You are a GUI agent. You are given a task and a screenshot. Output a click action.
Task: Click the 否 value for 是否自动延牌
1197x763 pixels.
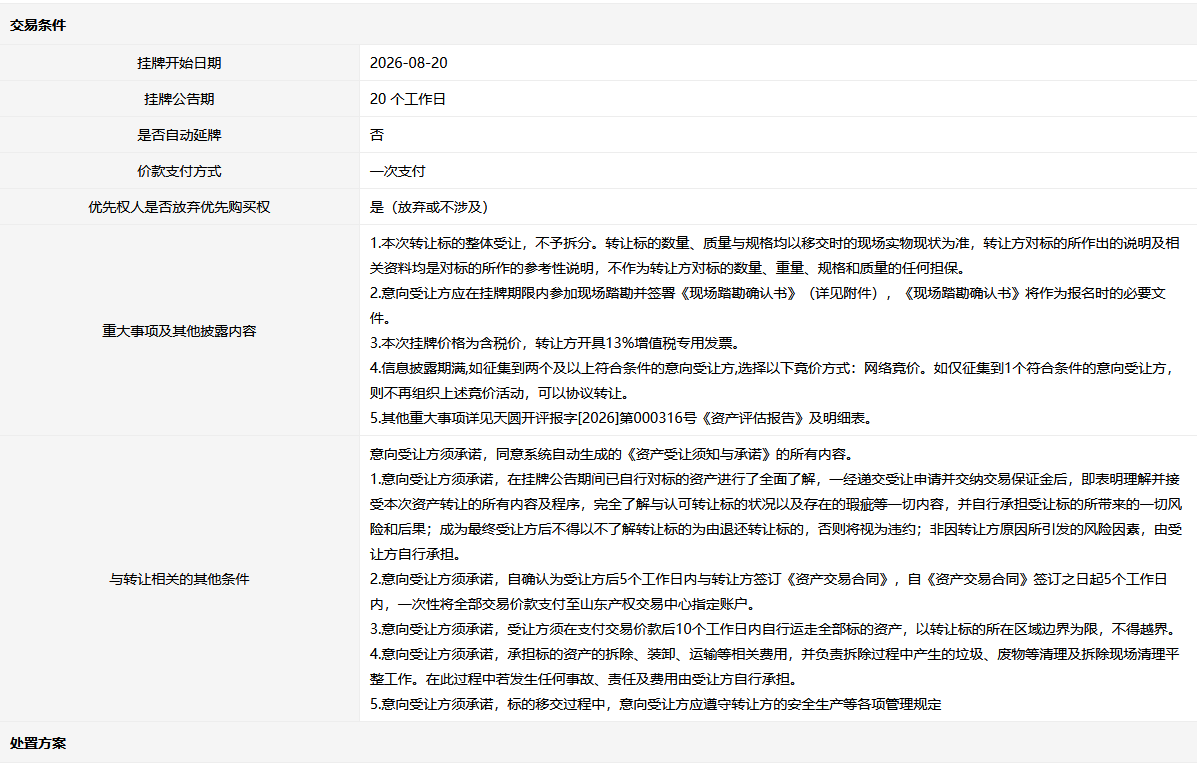coord(376,135)
